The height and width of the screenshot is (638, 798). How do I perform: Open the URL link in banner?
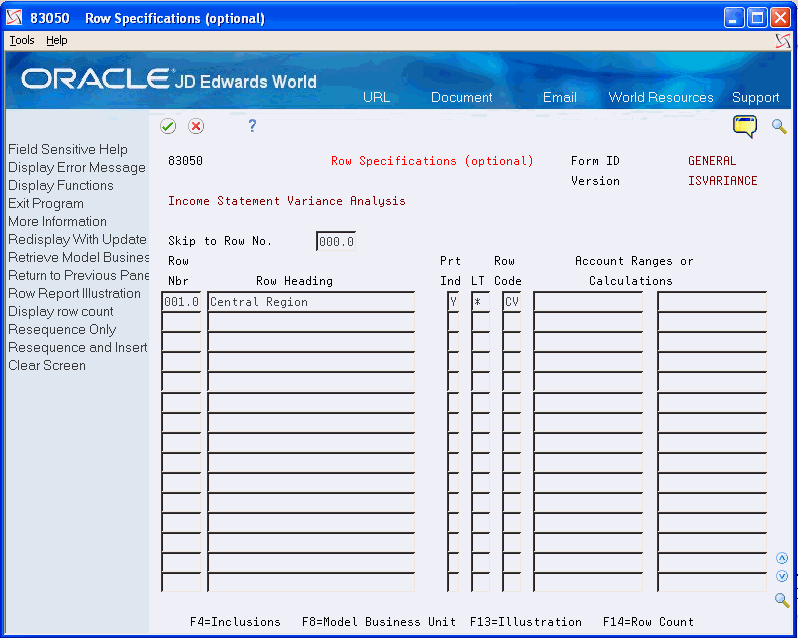377,97
